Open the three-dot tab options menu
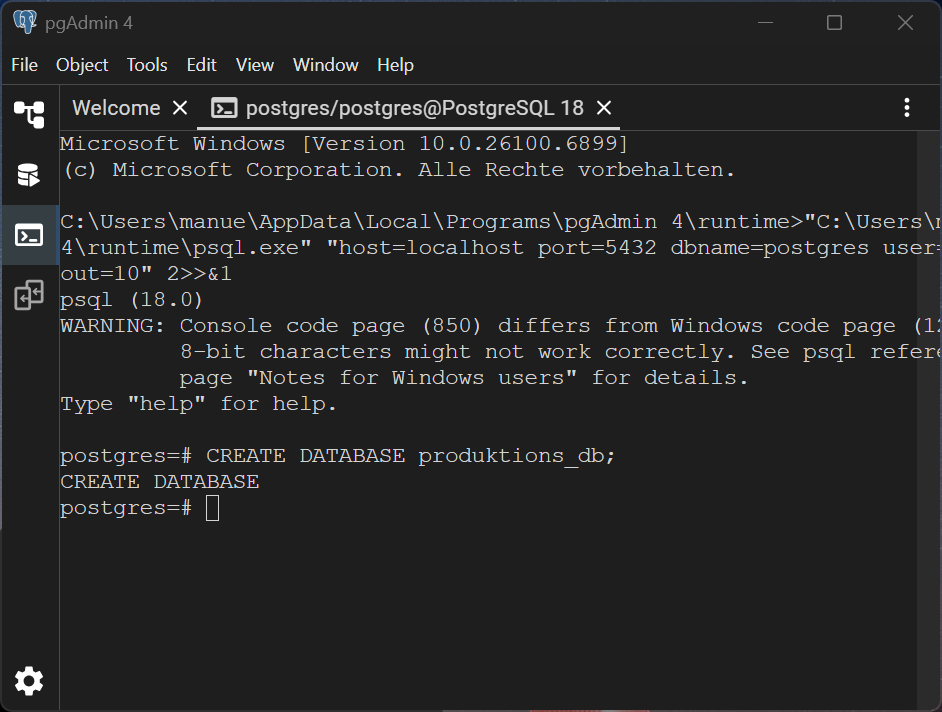 click(x=906, y=108)
